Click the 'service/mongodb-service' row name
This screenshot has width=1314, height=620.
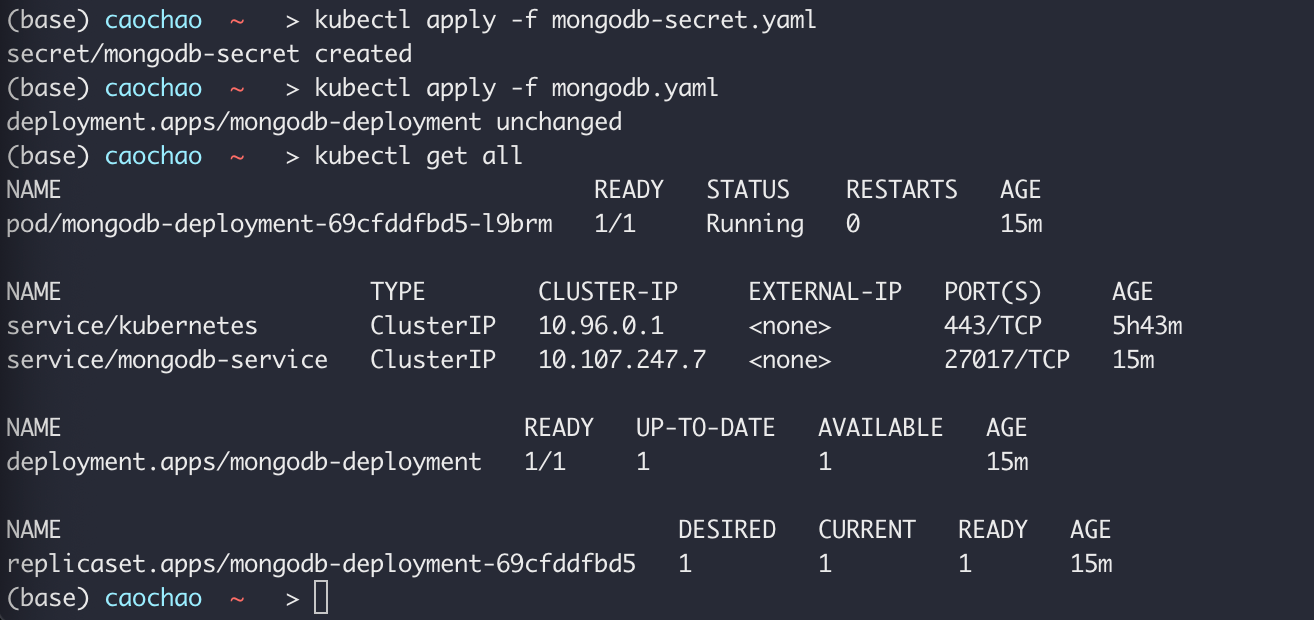click(x=167, y=360)
